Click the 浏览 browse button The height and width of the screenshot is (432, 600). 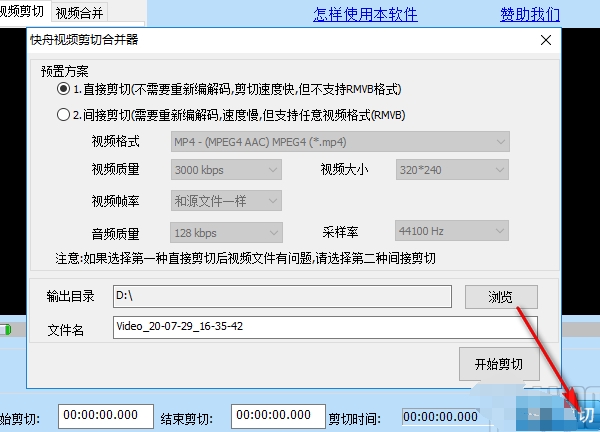(x=501, y=297)
